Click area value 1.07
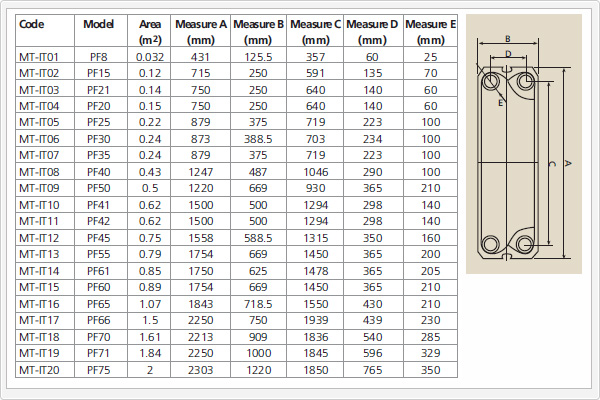 [x=150, y=304]
